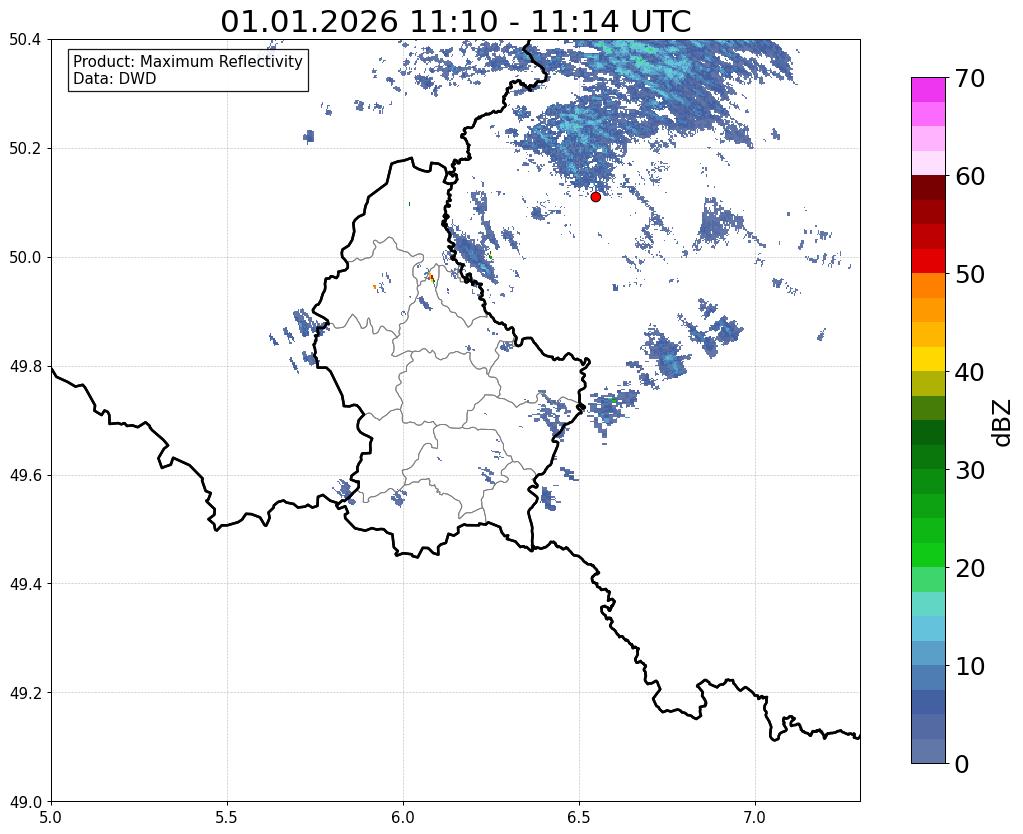This screenshot has height=834, width=1023.
Task: Click the dark red colorbar segment below 60
Action: [x=928, y=187]
